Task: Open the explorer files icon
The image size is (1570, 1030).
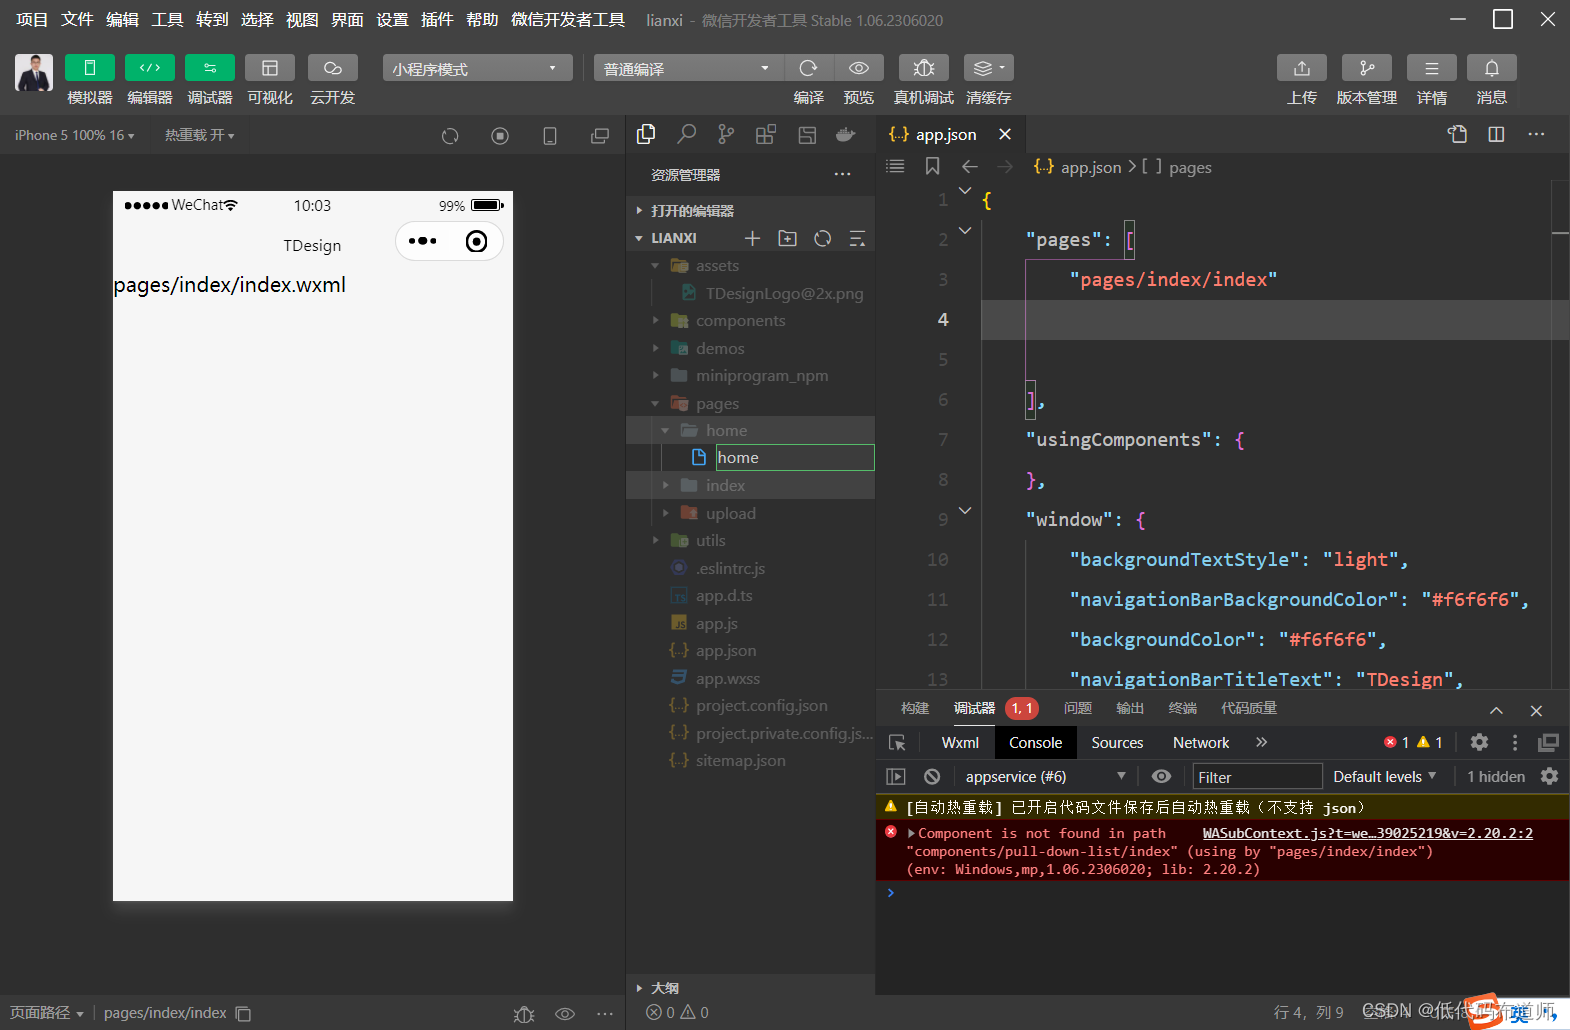Action: tap(646, 134)
